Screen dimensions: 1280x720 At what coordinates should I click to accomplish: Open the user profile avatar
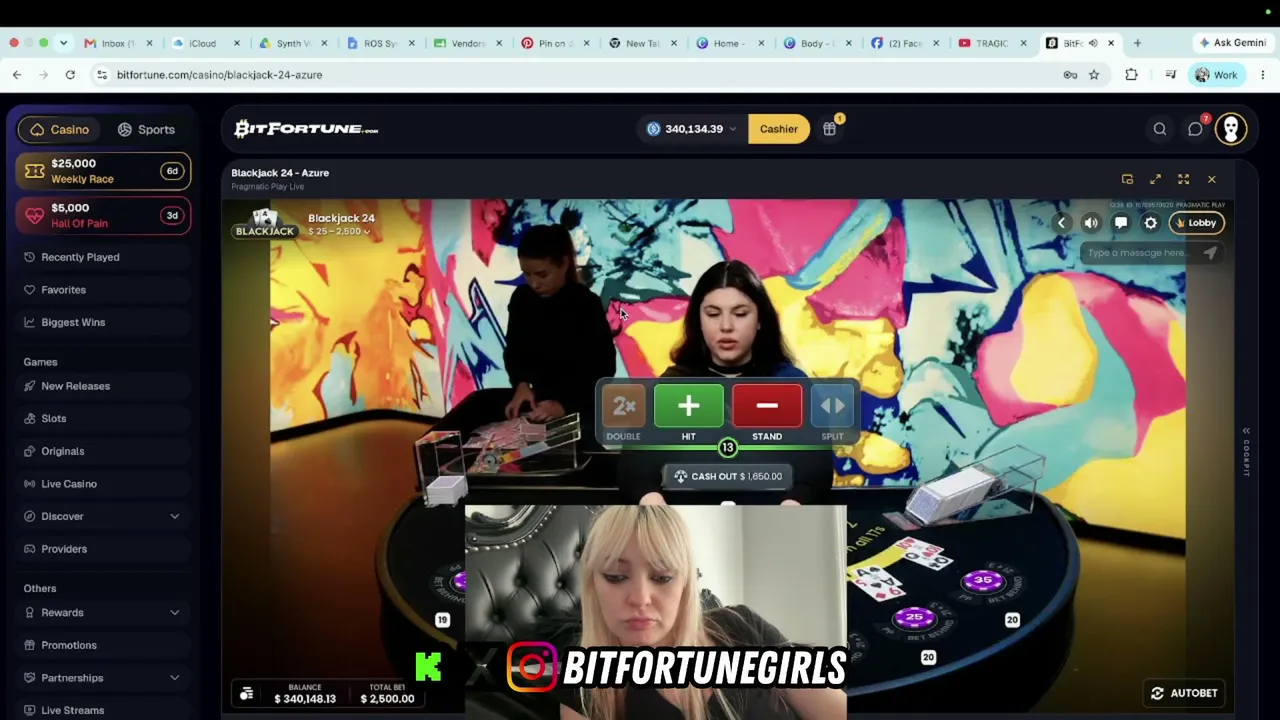pyautogui.click(x=1231, y=129)
